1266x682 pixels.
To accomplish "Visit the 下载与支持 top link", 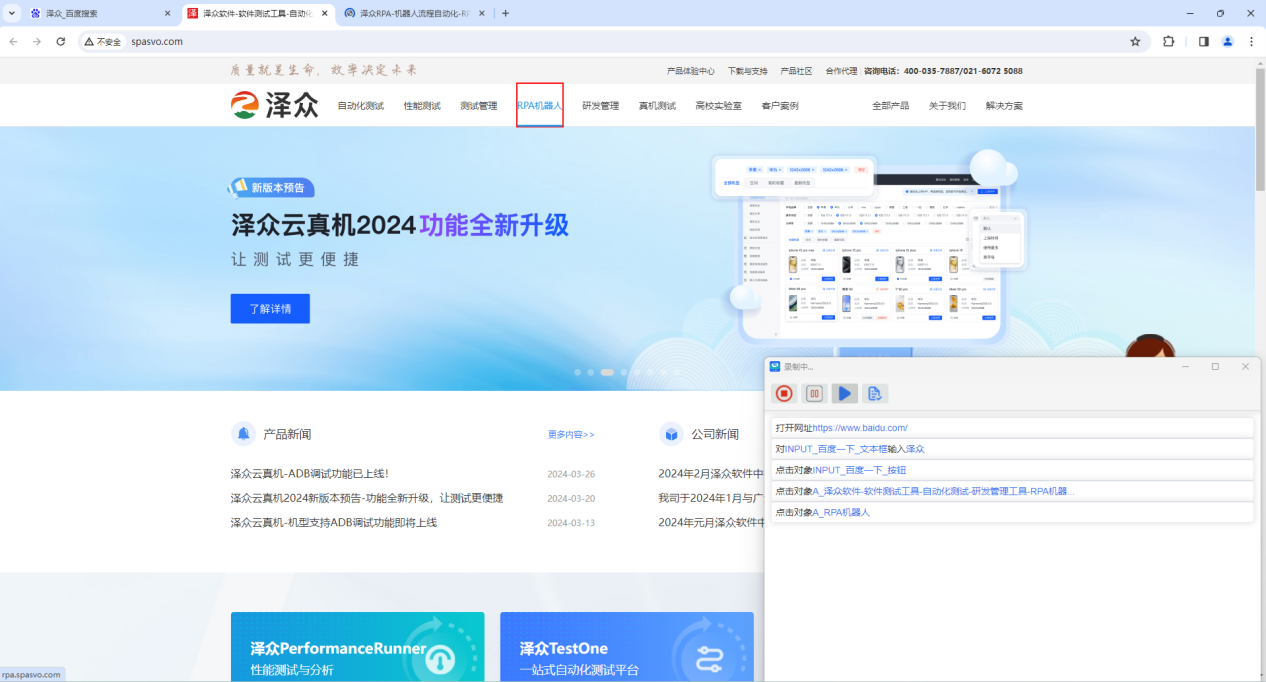I will 748,71.
